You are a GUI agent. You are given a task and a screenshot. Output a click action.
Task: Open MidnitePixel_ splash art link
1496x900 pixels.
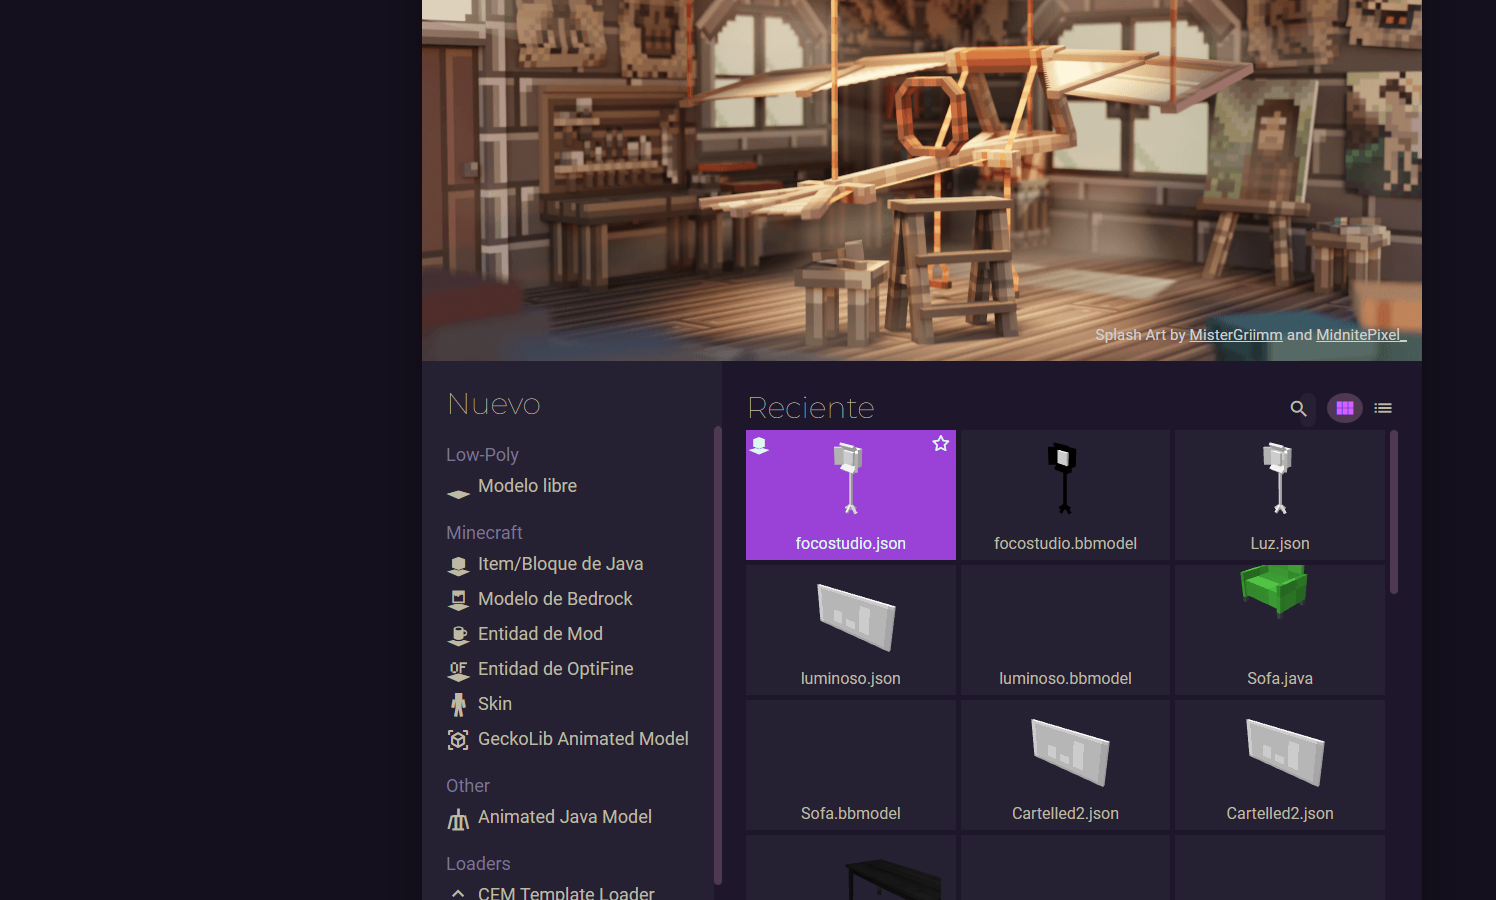tap(1361, 335)
